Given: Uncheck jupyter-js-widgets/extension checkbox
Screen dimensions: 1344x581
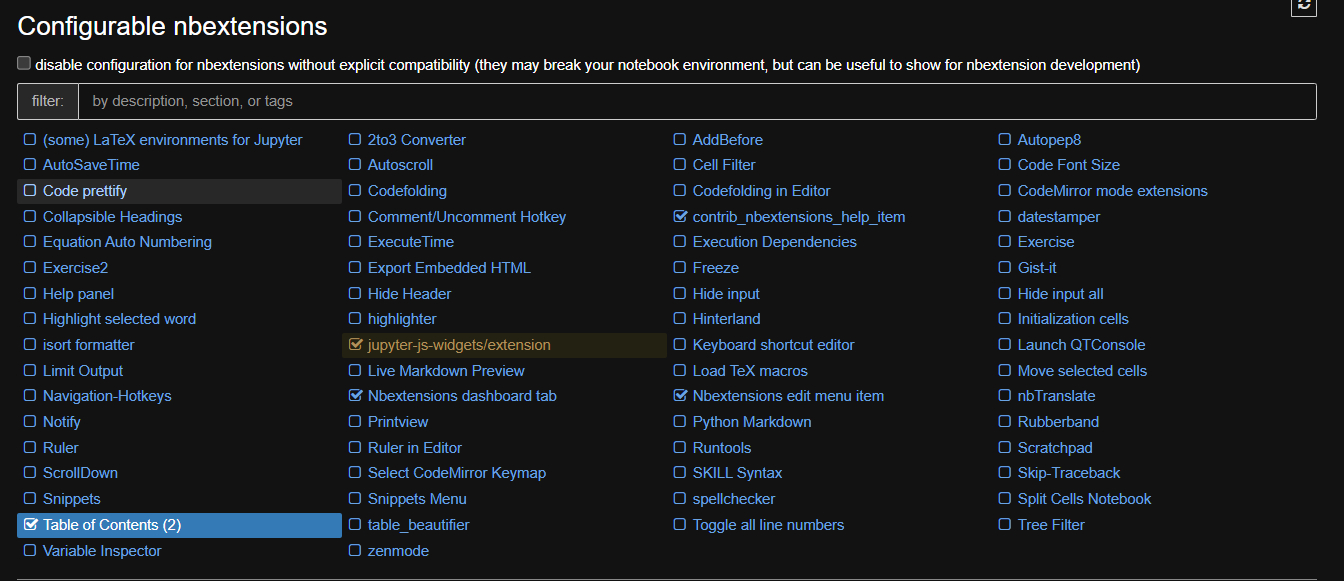Looking at the screenshot, I should click(355, 345).
